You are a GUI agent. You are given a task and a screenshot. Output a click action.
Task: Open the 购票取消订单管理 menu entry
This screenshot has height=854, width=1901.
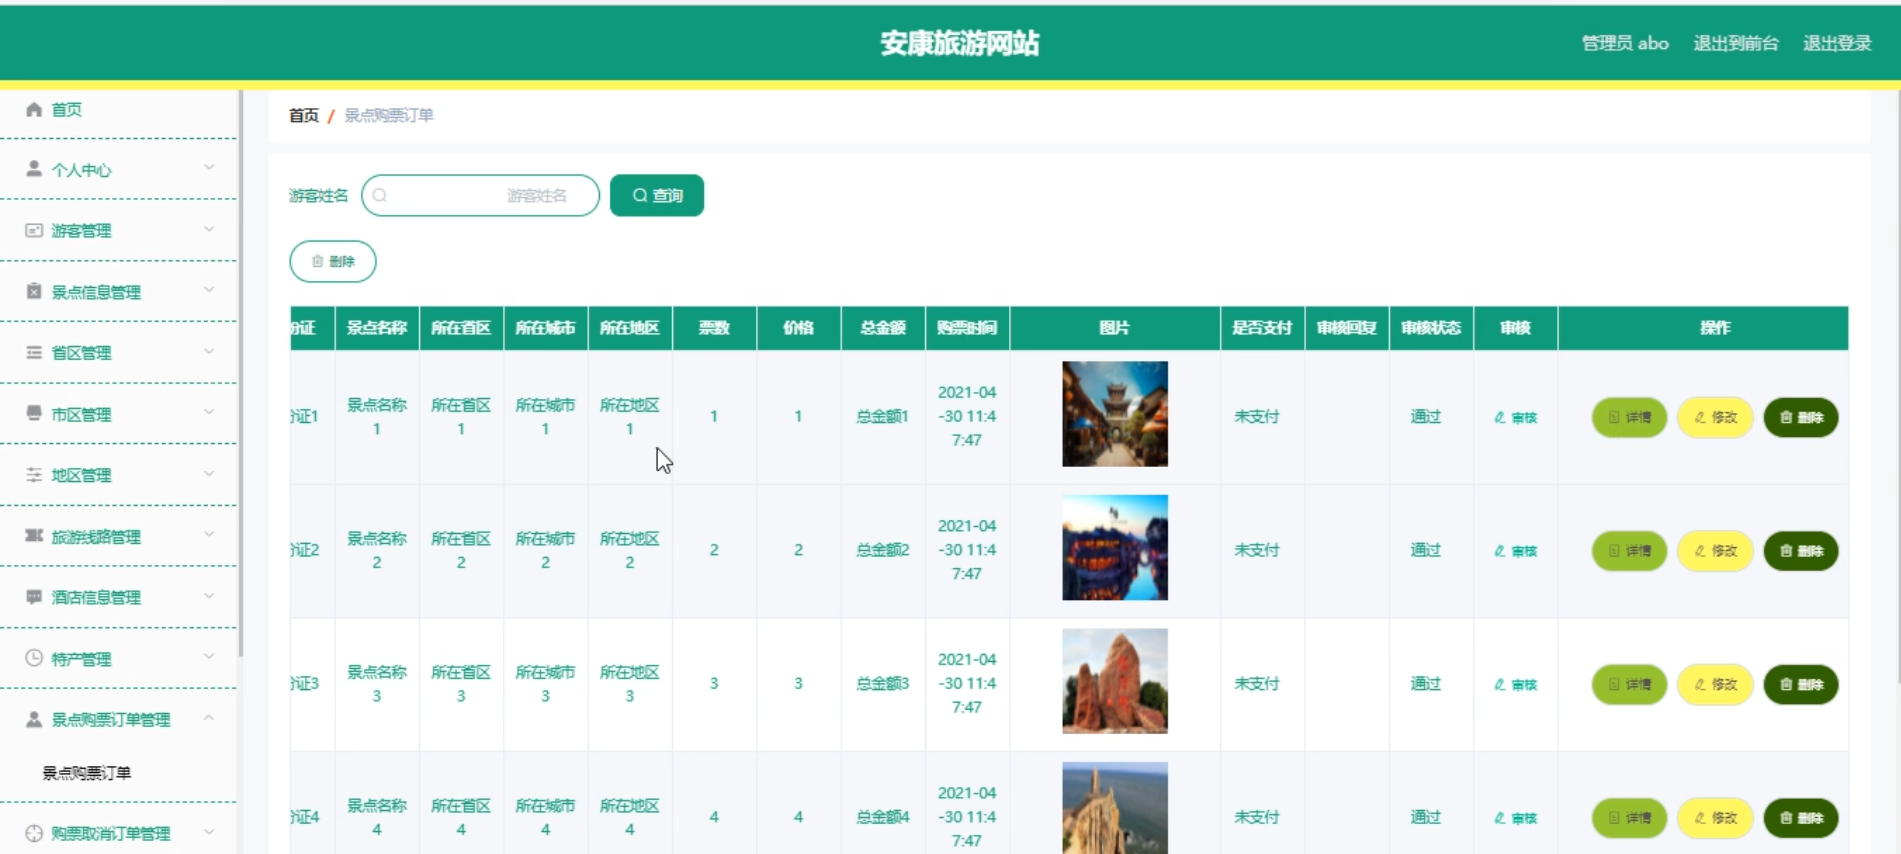point(118,833)
